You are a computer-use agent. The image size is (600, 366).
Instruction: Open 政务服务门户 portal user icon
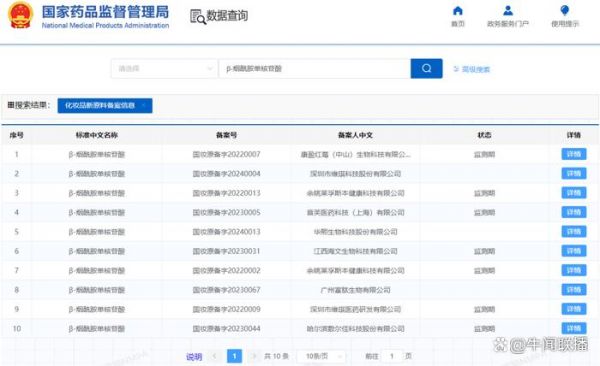click(x=508, y=11)
